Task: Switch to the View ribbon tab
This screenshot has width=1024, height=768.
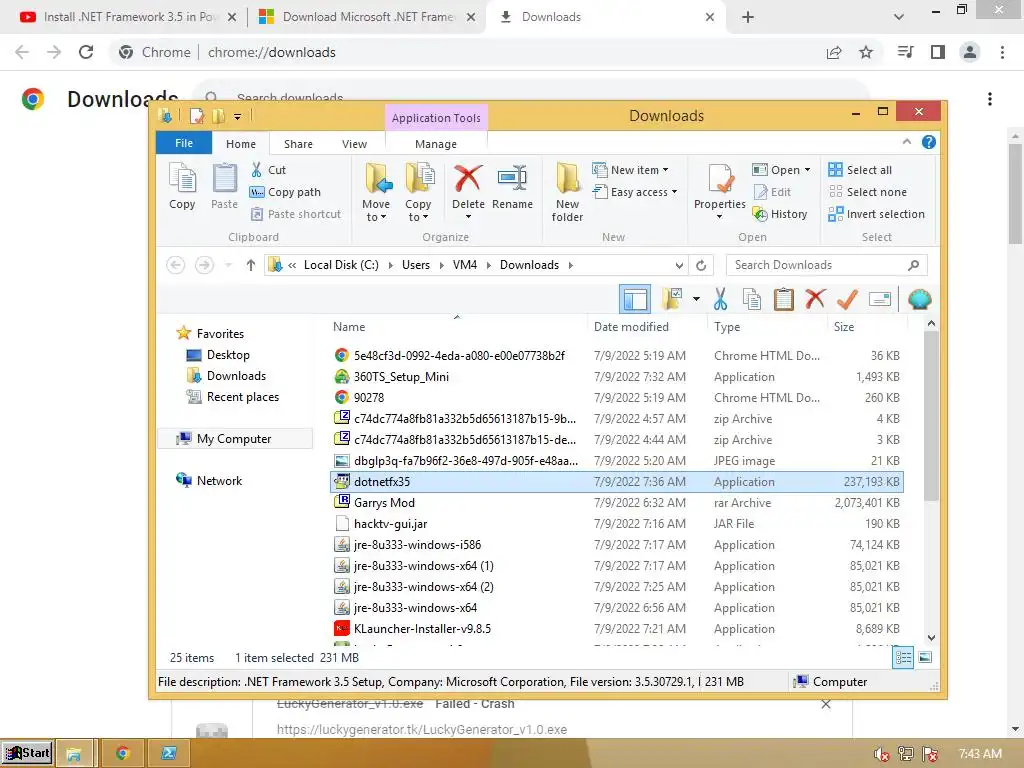Action: (355, 144)
